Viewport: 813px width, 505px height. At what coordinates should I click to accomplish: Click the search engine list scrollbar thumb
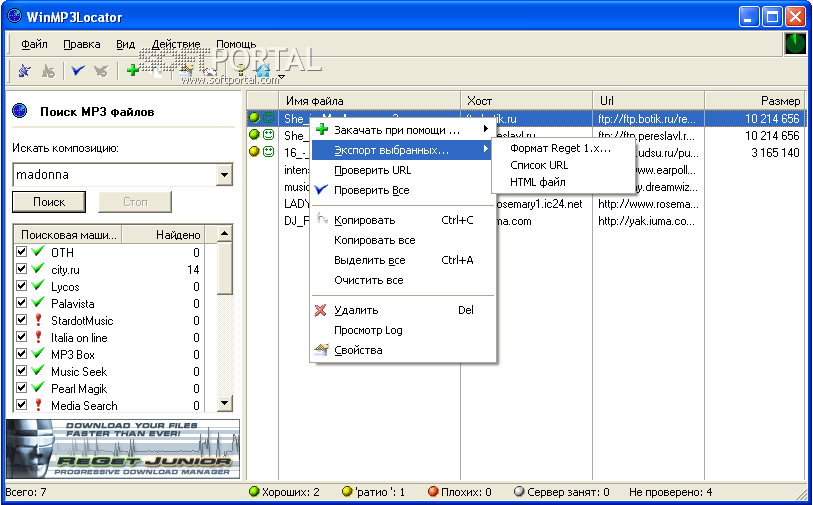pos(225,269)
